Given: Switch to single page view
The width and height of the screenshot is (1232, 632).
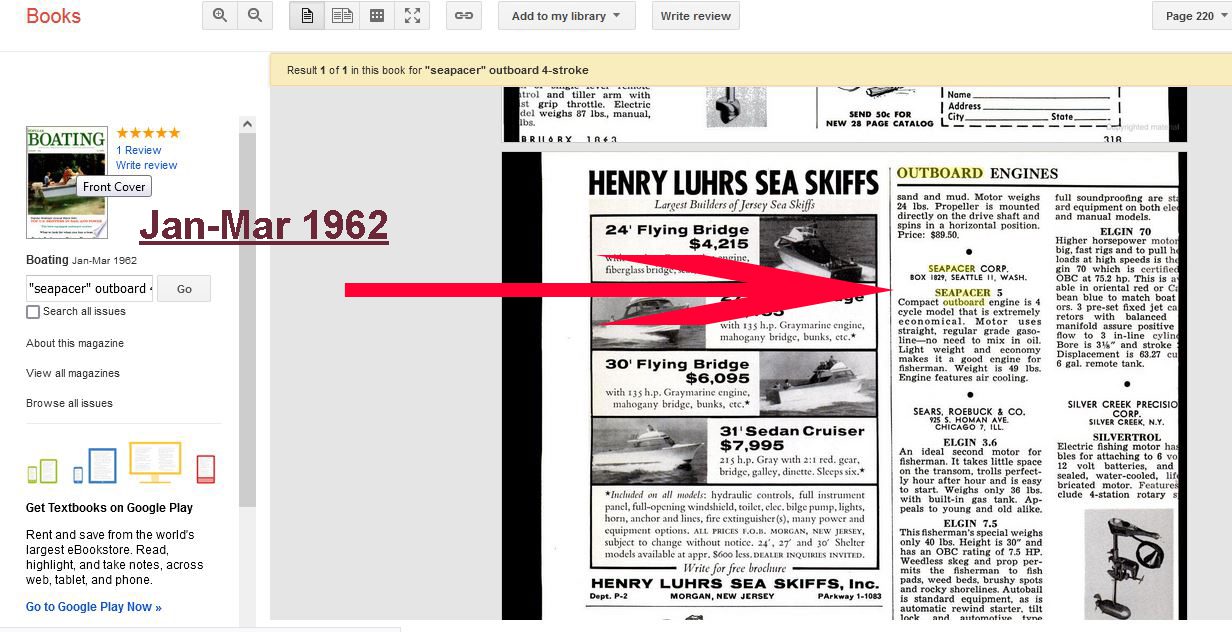Looking at the screenshot, I should coord(307,16).
